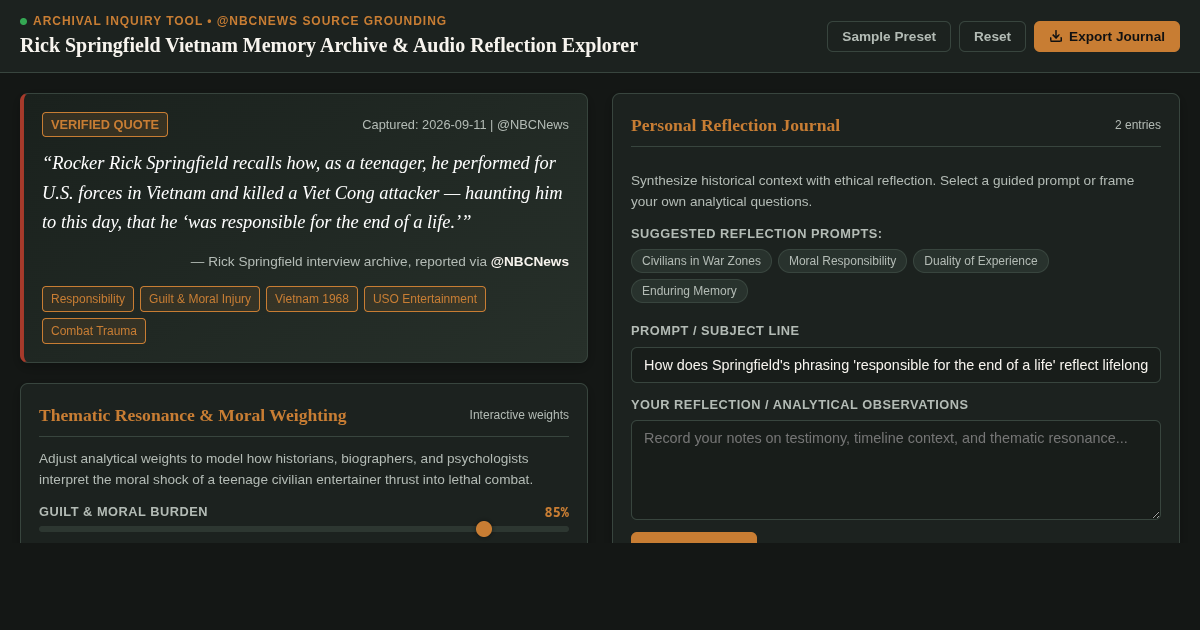Click the Export Journal button label
This screenshot has width=1200, height=630.
click(x=1117, y=36)
